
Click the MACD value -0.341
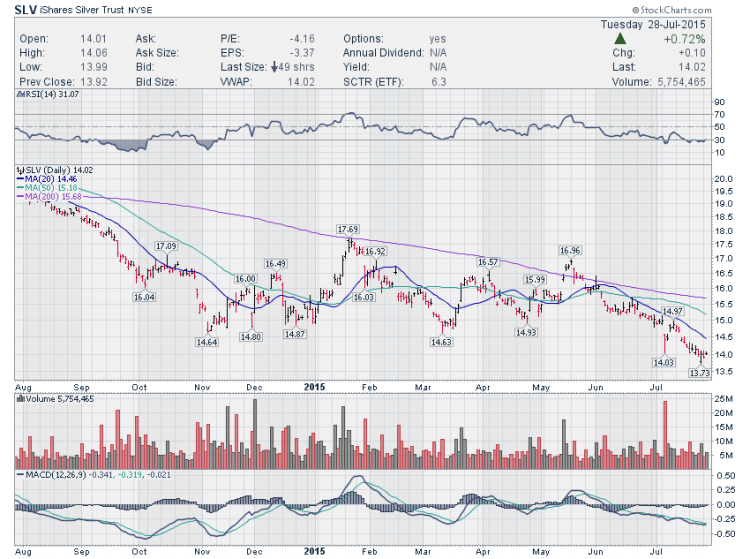(x=103, y=475)
